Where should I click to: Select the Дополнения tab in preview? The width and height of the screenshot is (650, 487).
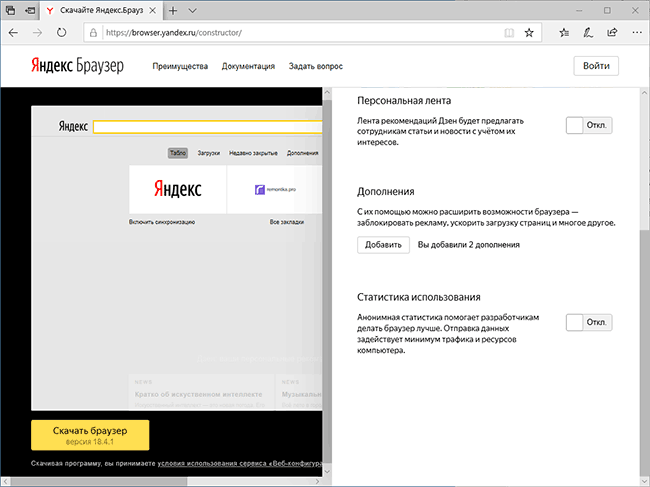pyautogui.click(x=303, y=153)
